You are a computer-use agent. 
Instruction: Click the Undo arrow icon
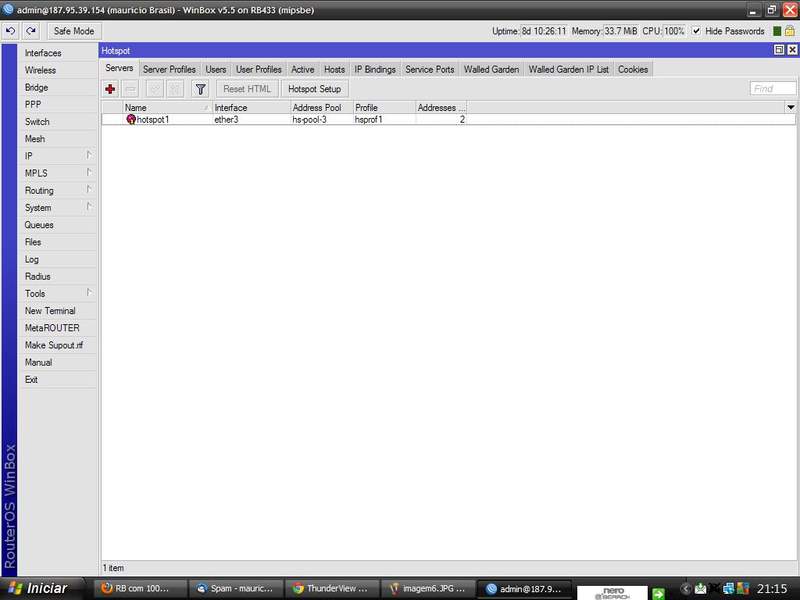pos(10,31)
